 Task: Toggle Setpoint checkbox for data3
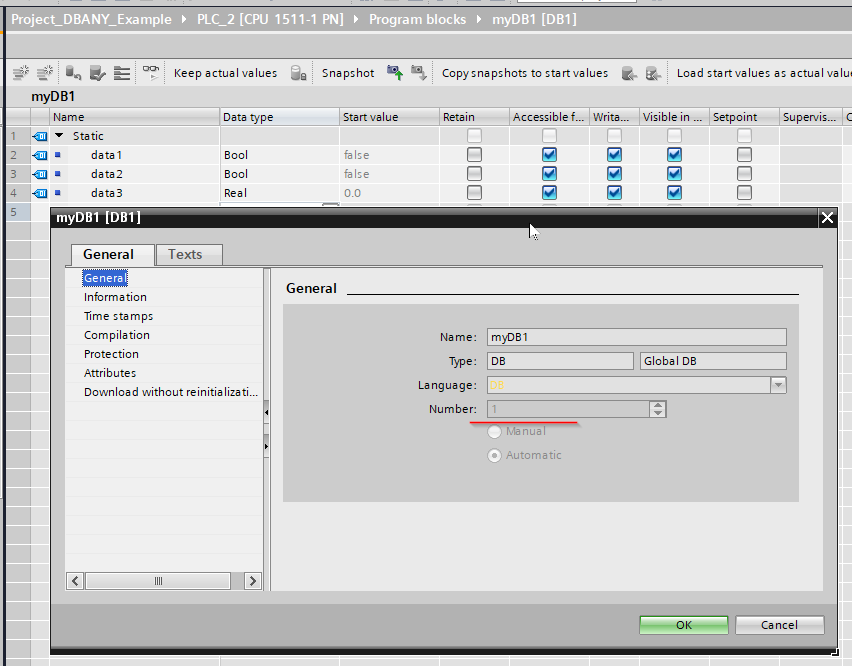coord(744,193)
